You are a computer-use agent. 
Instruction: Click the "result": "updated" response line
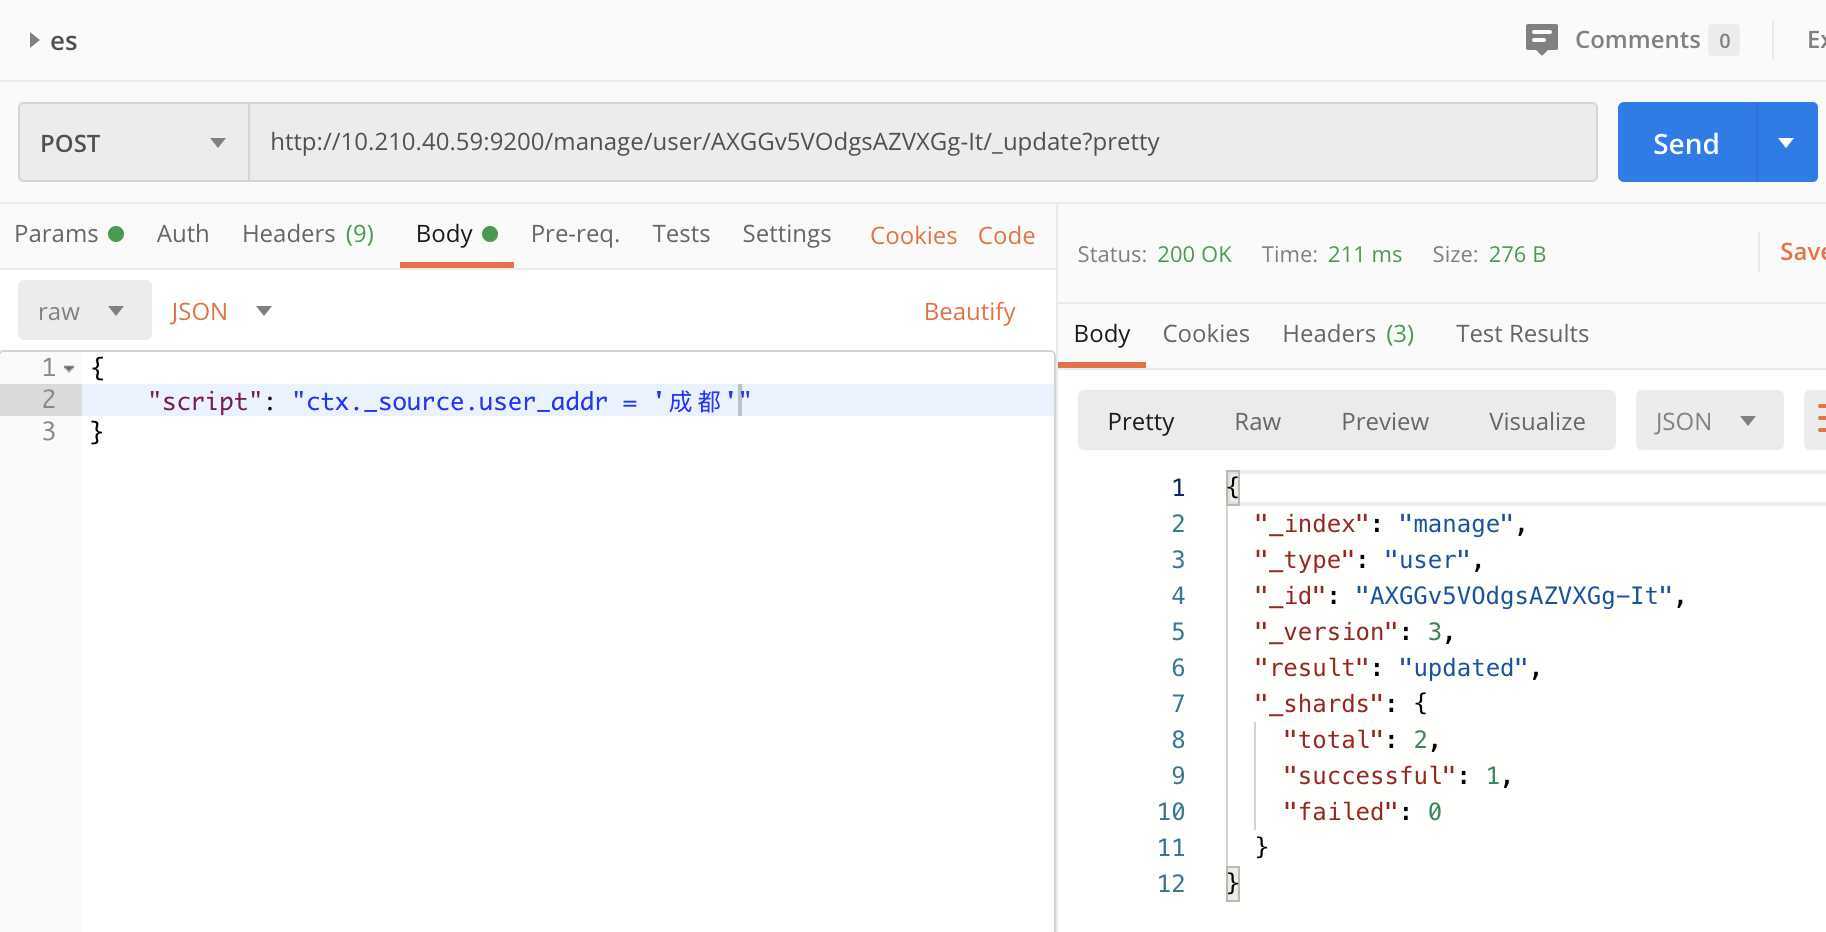pos(1397,668)
